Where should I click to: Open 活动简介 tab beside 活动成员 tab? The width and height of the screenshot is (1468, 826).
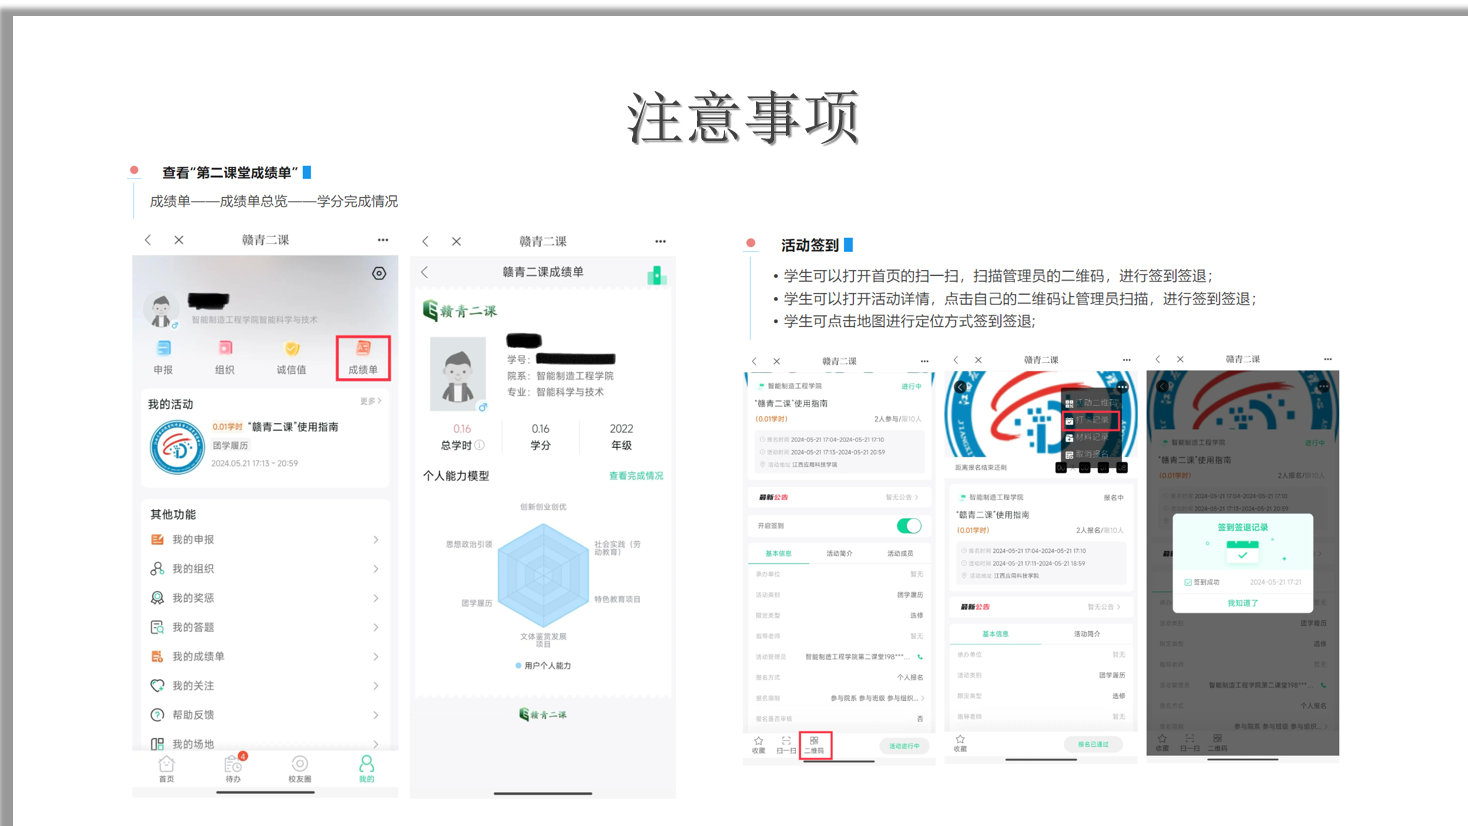pos(839,553)
